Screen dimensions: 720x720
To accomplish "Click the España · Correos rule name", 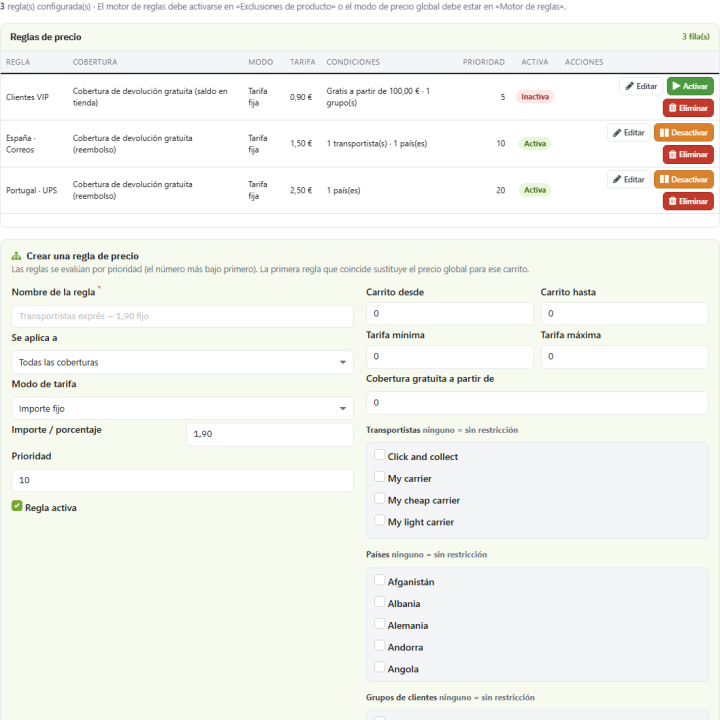I will pos(21,144).
